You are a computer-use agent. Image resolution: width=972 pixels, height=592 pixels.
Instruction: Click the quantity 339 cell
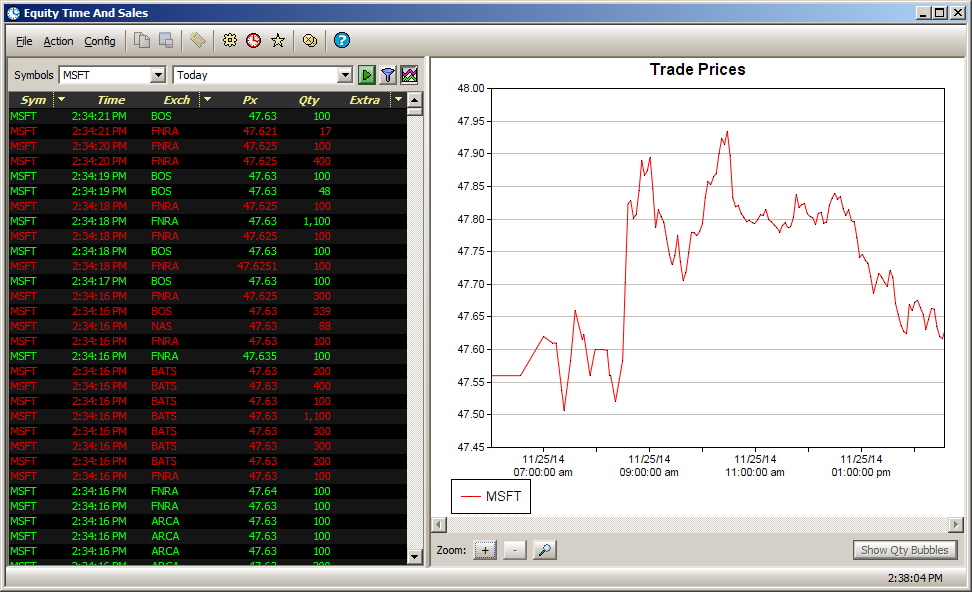322,311
